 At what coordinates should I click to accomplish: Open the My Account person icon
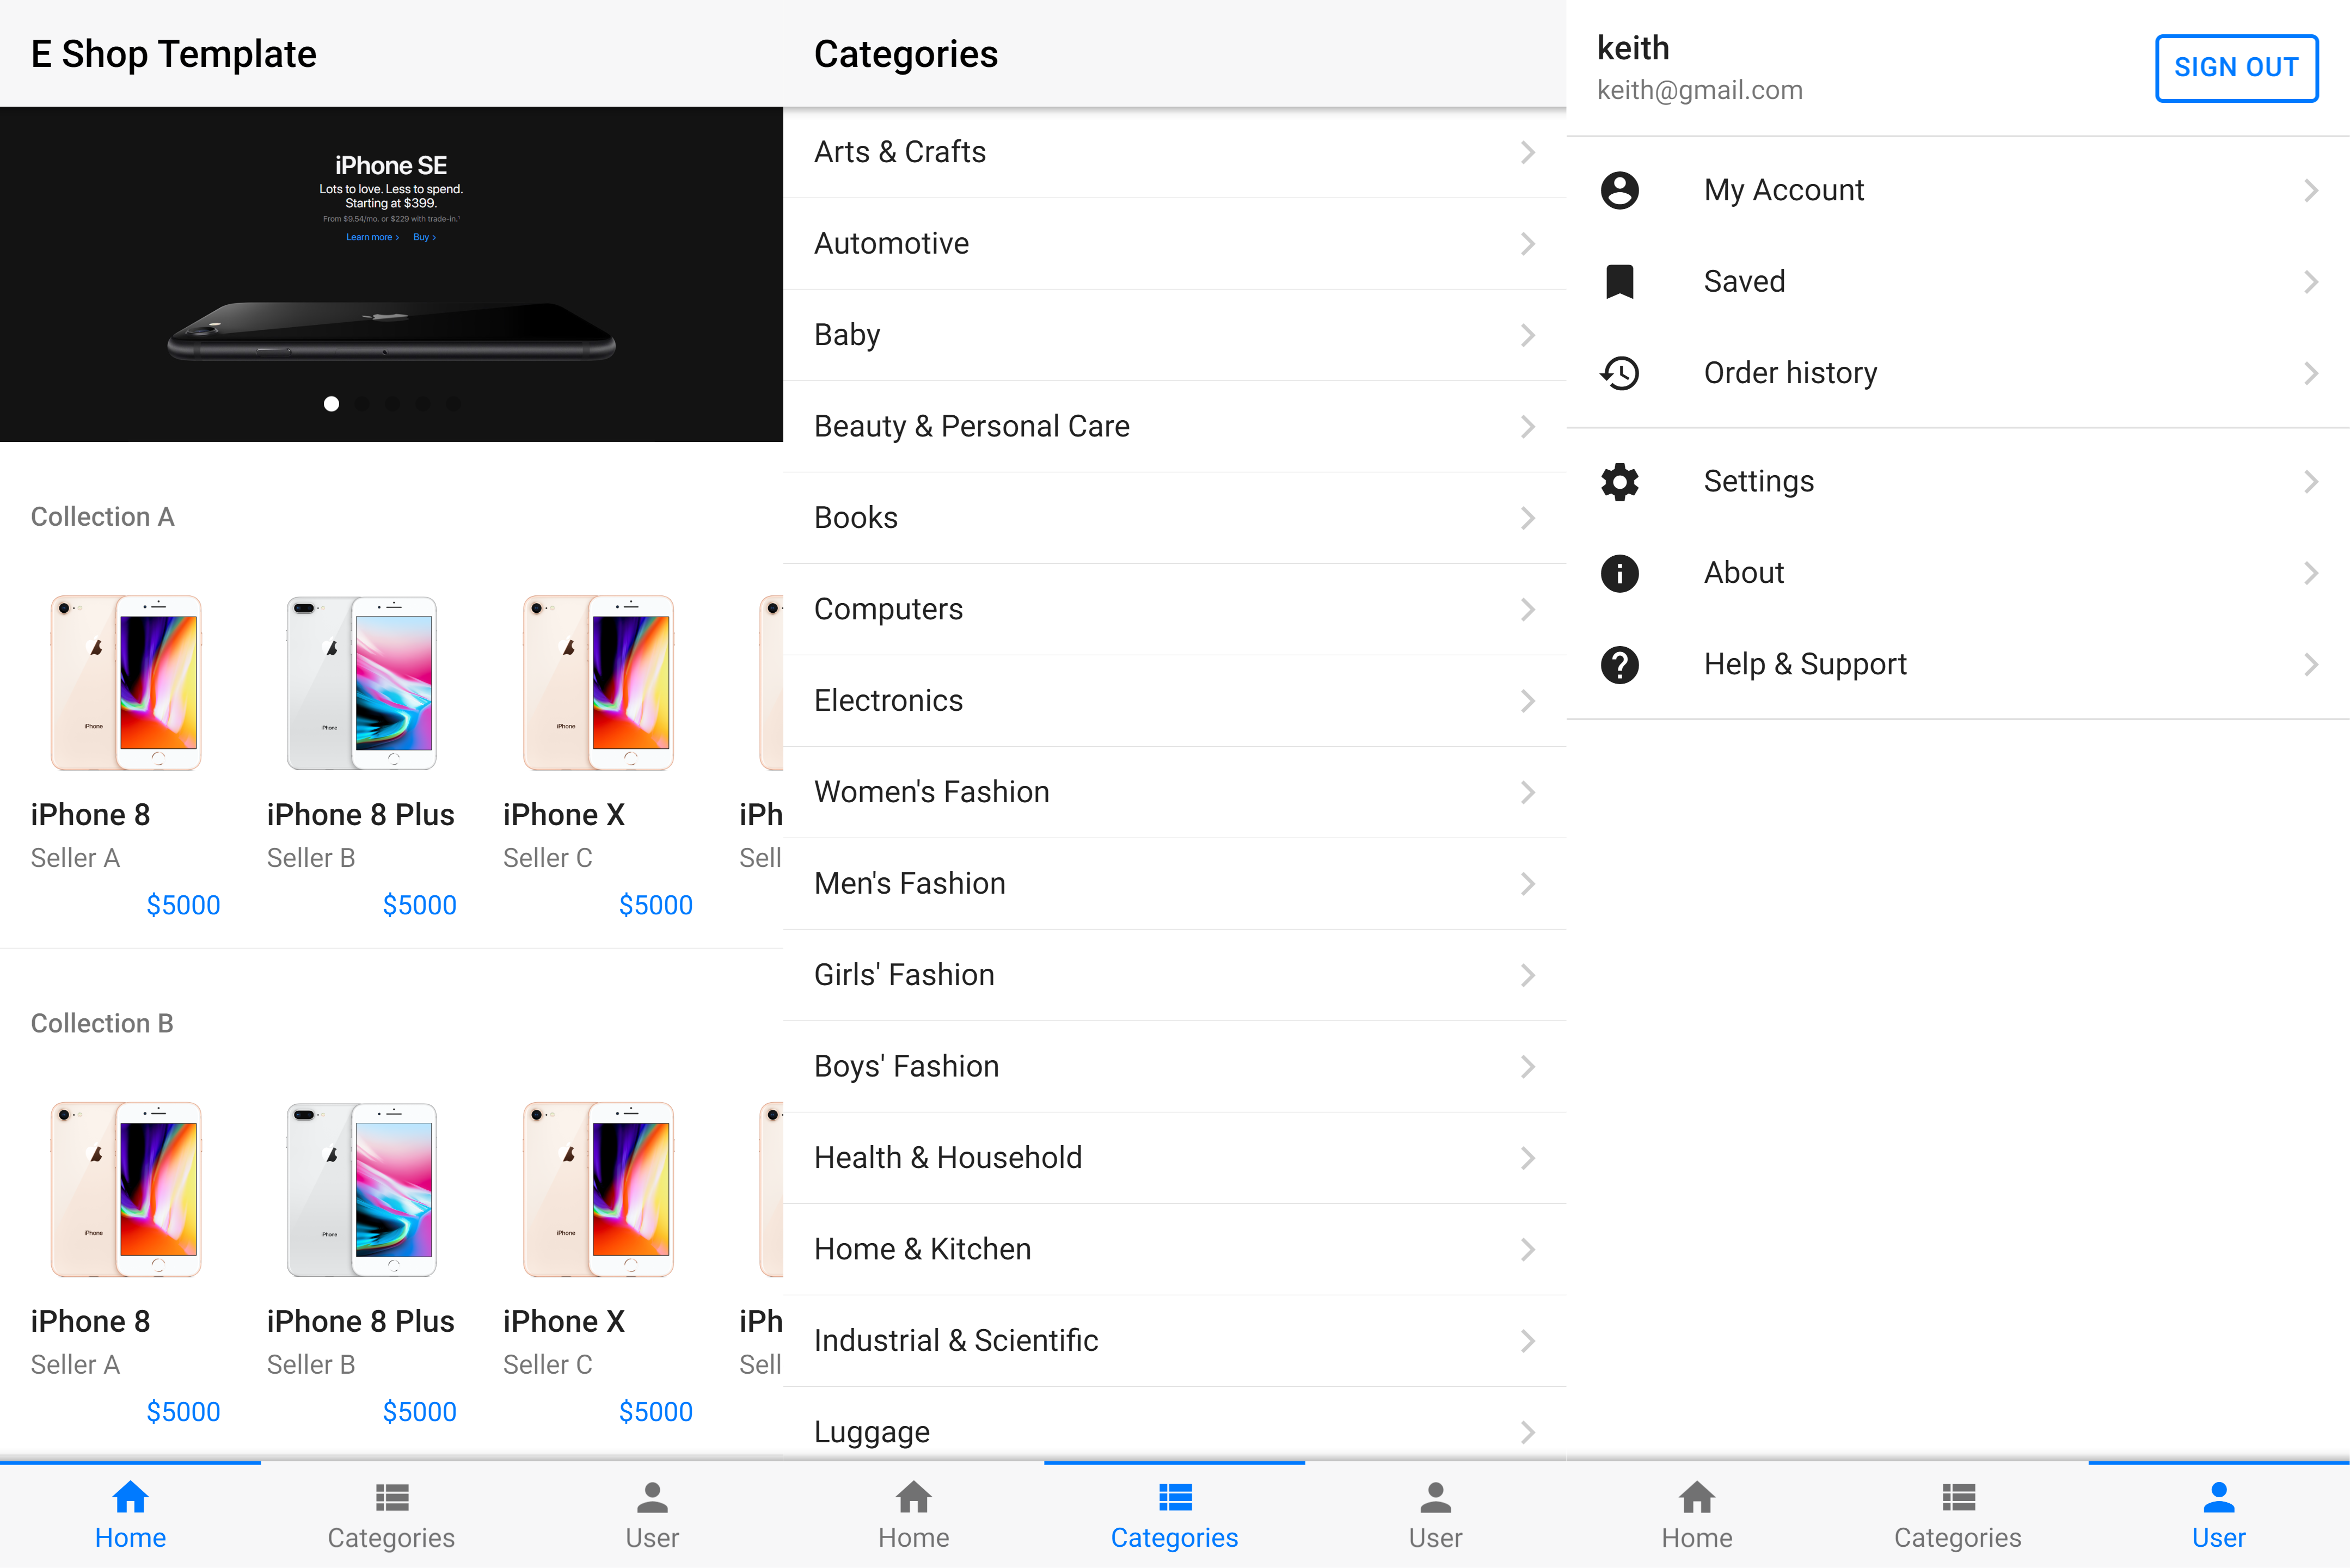coord(1619,190)
